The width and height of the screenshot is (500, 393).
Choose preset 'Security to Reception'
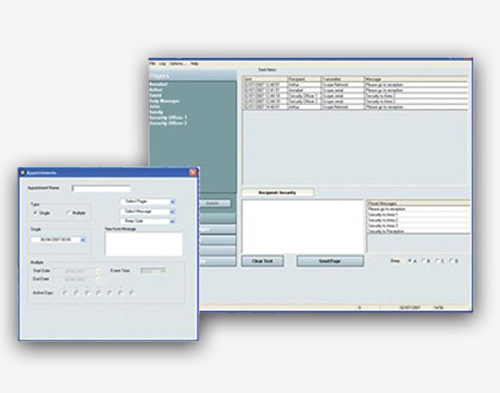tap(419, 231)
